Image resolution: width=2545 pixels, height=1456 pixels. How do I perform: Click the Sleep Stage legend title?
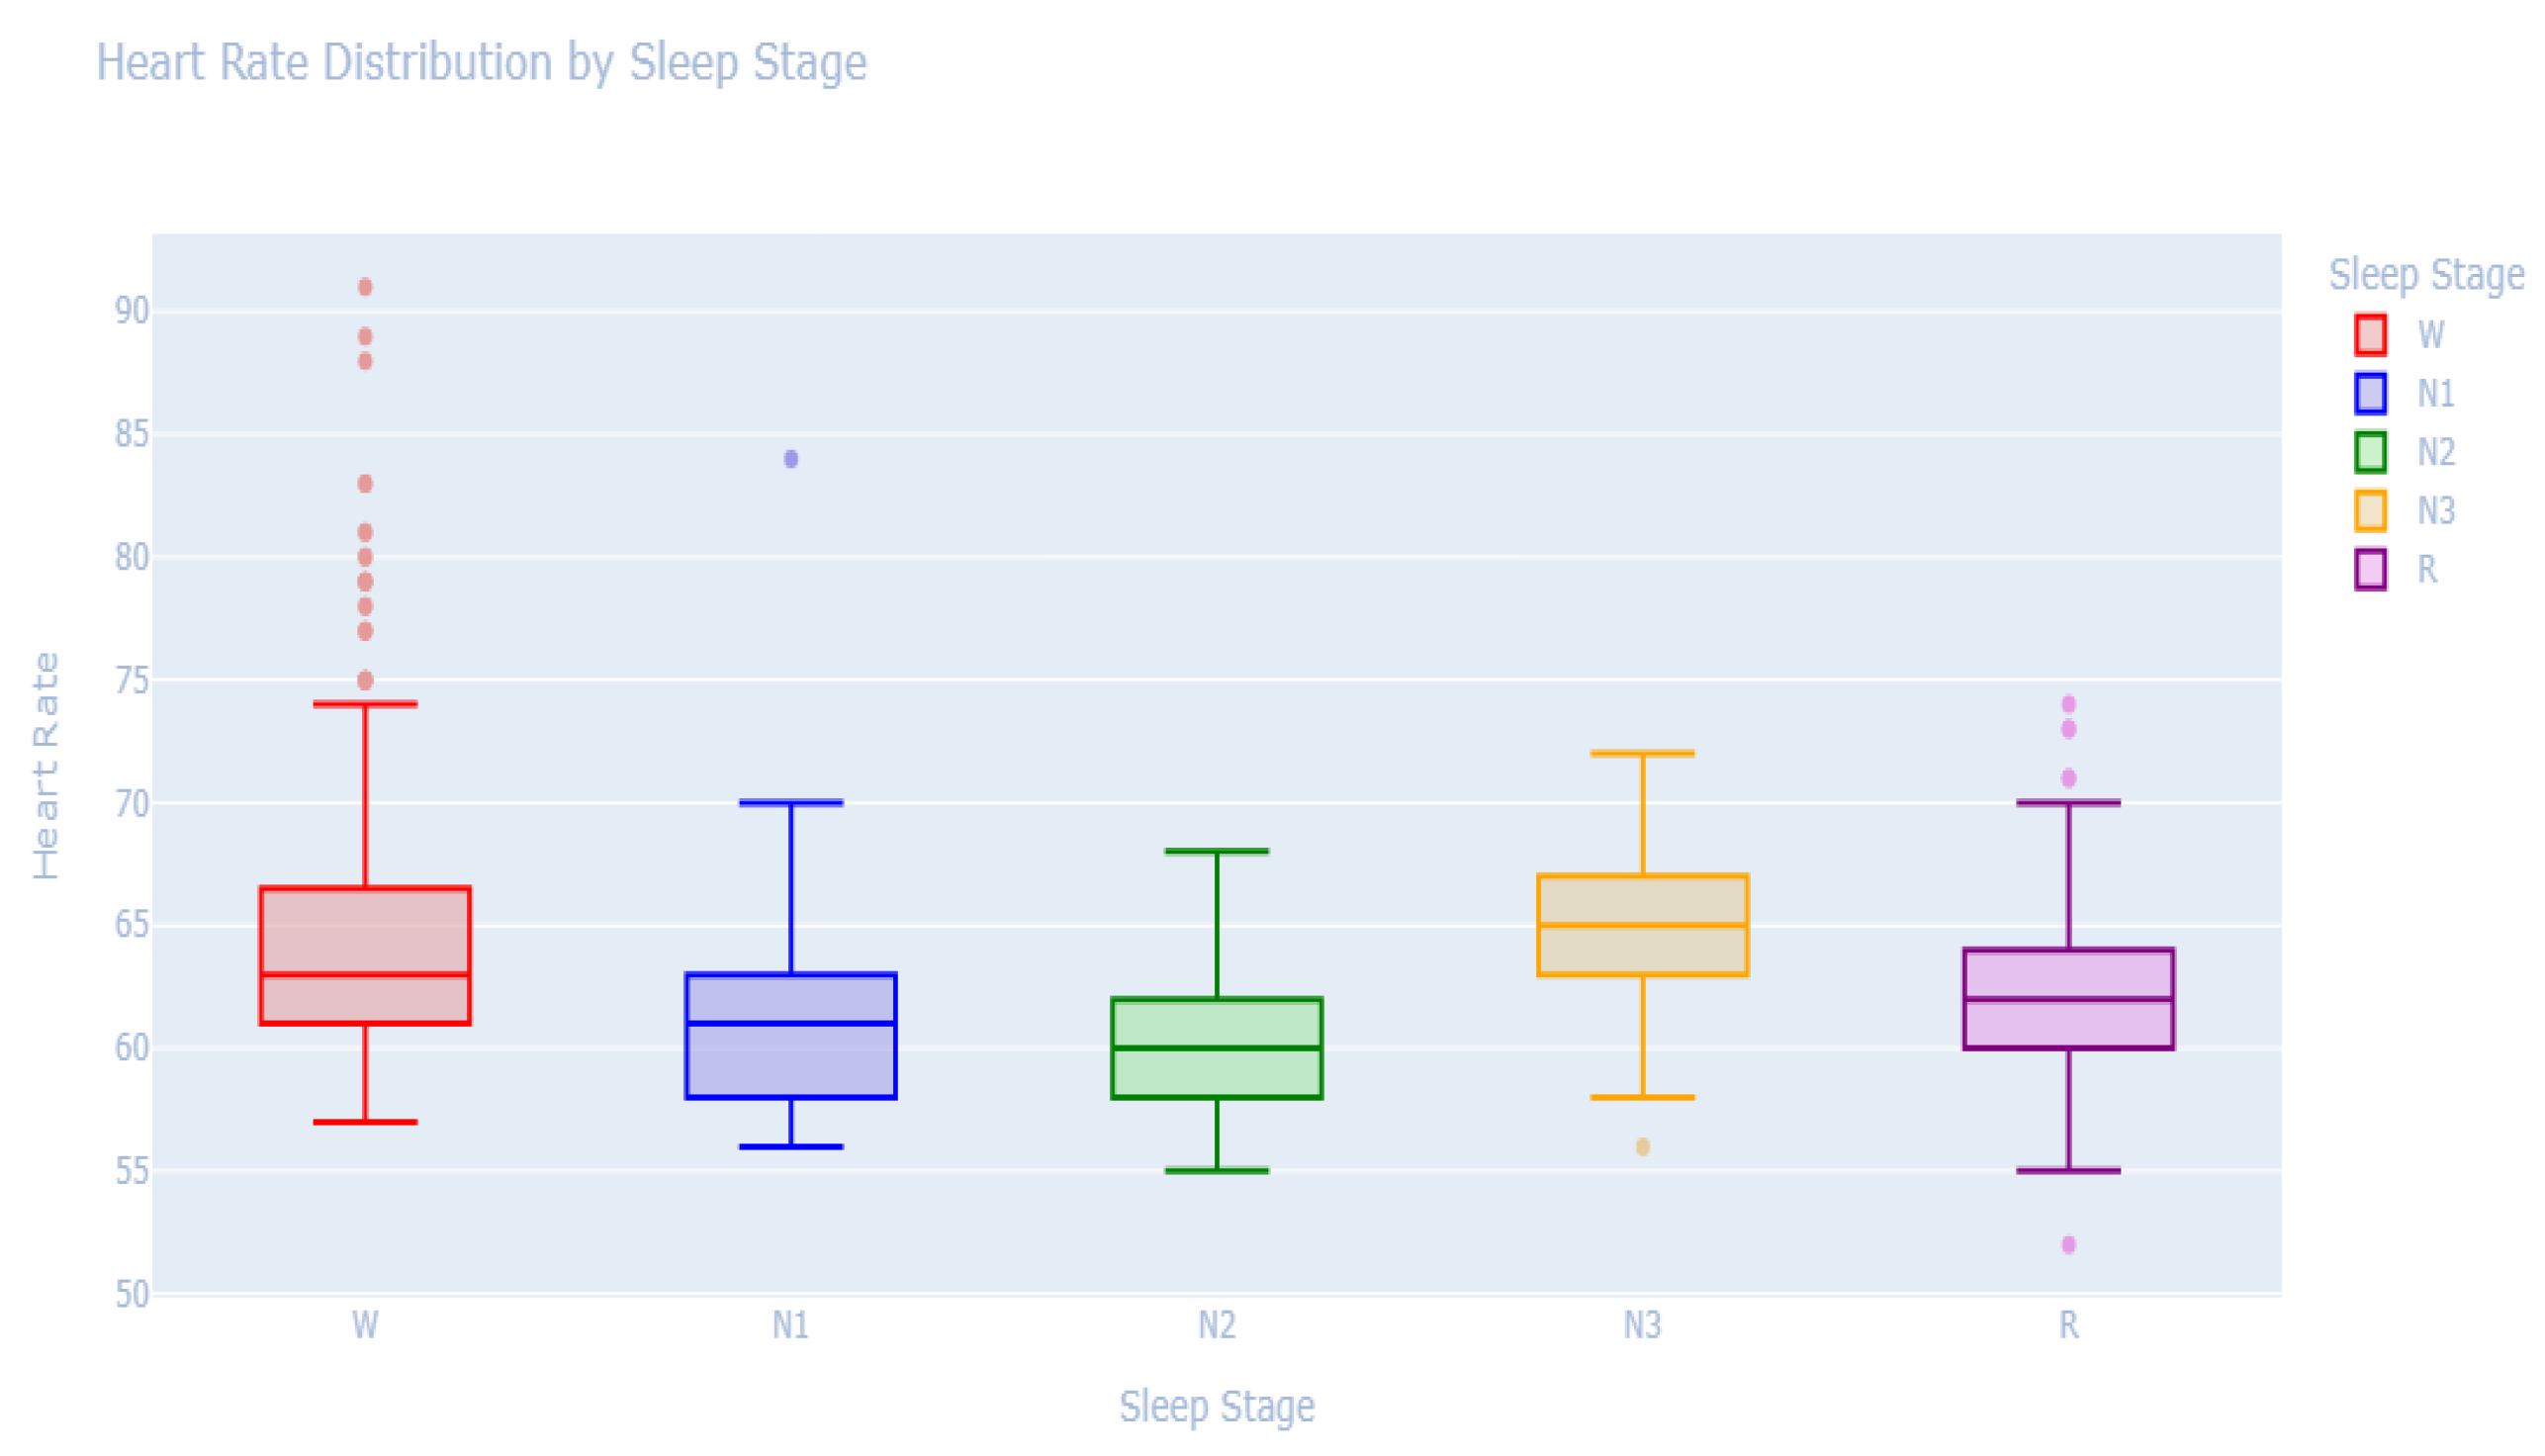(2426, 275)
